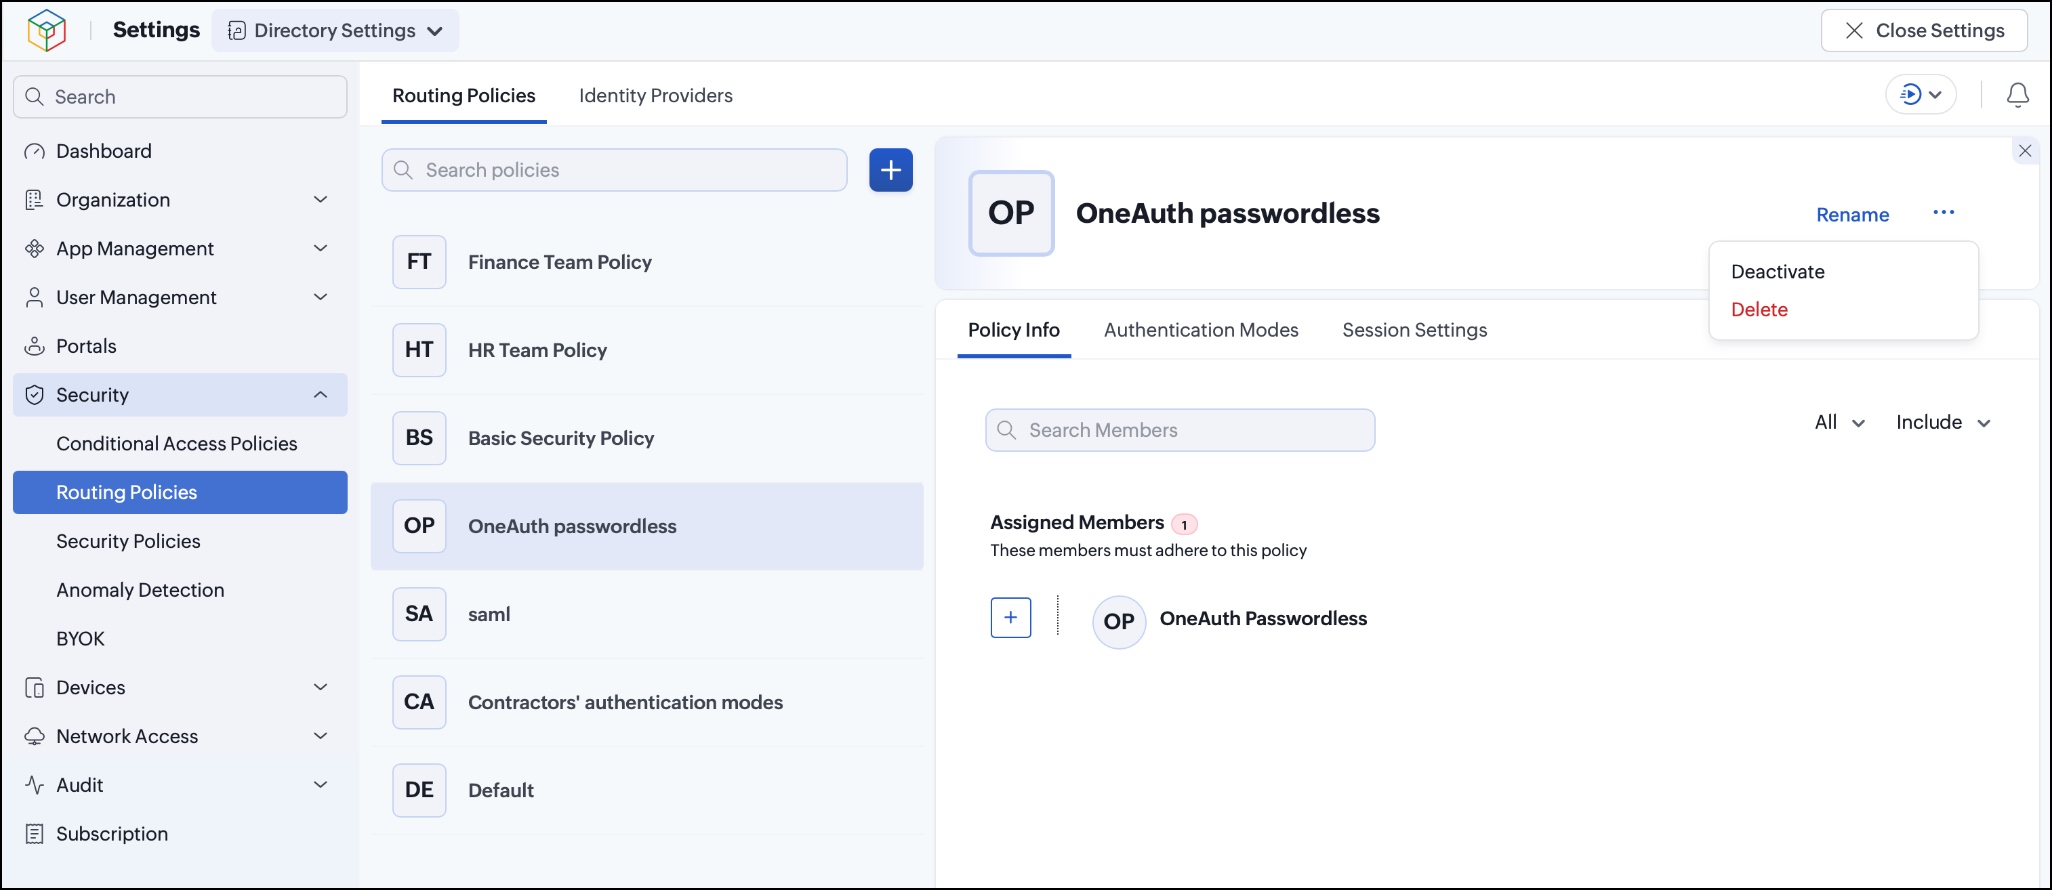Click the Security shield icon
2052x890 pixels.
coord(35,395)
